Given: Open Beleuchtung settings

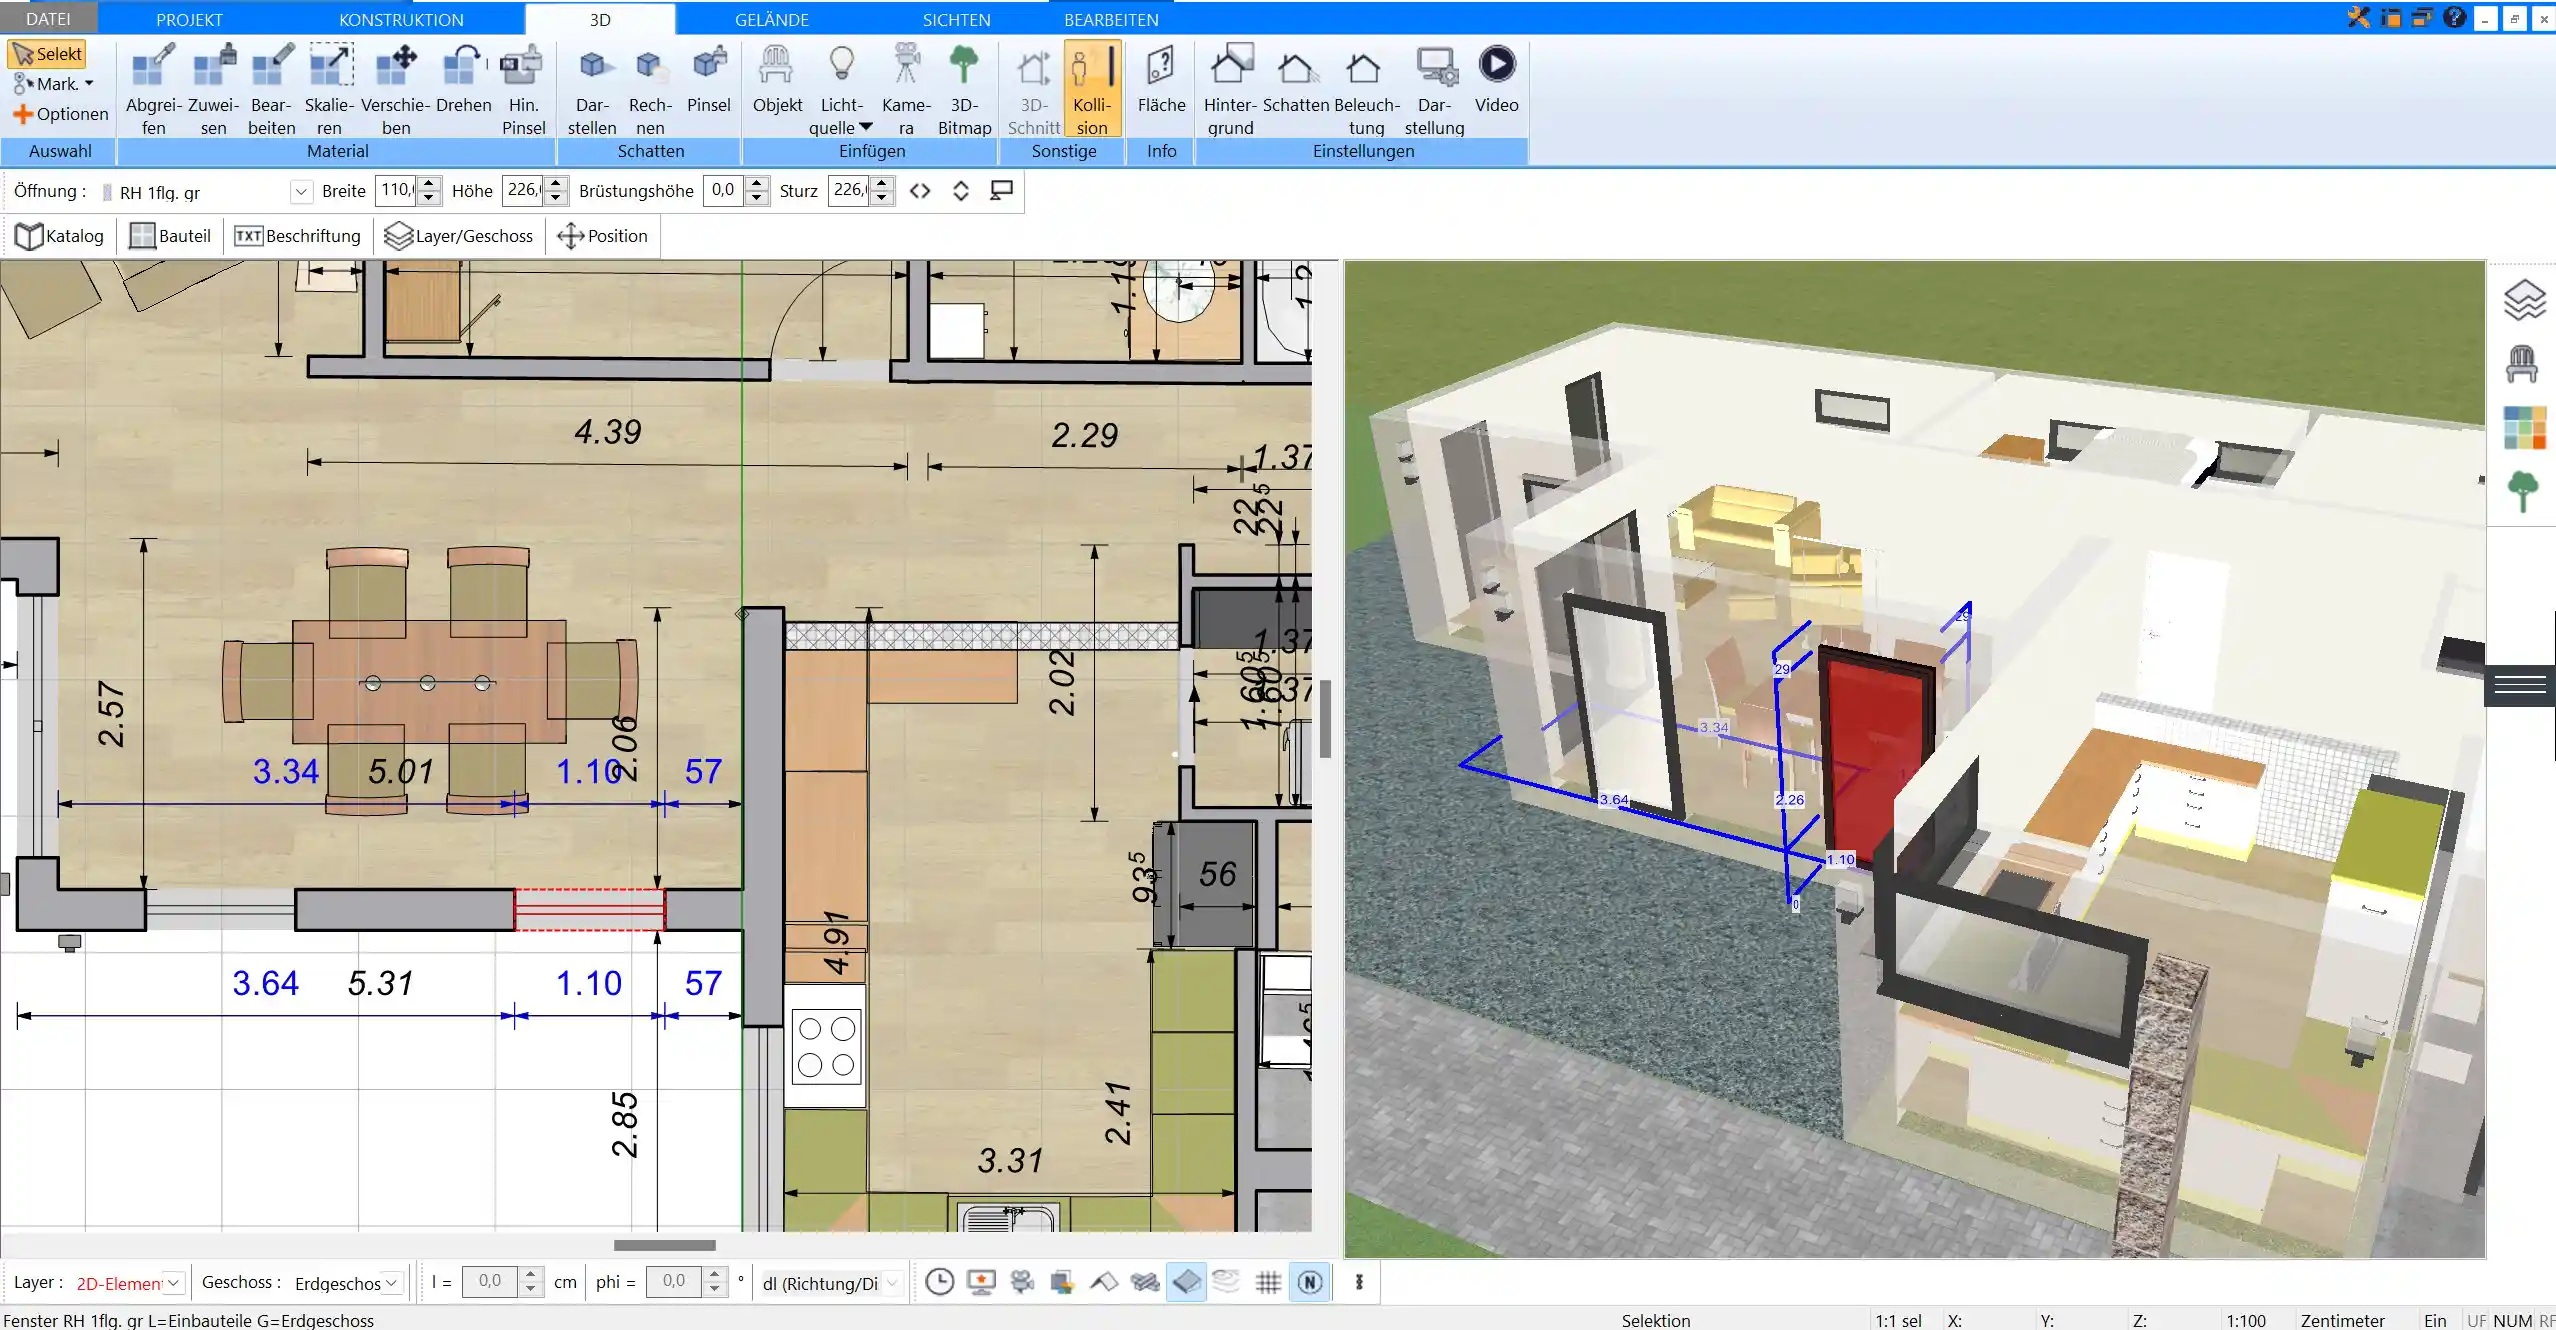Looking at the screenshot, I should (x=1366, y=89).
